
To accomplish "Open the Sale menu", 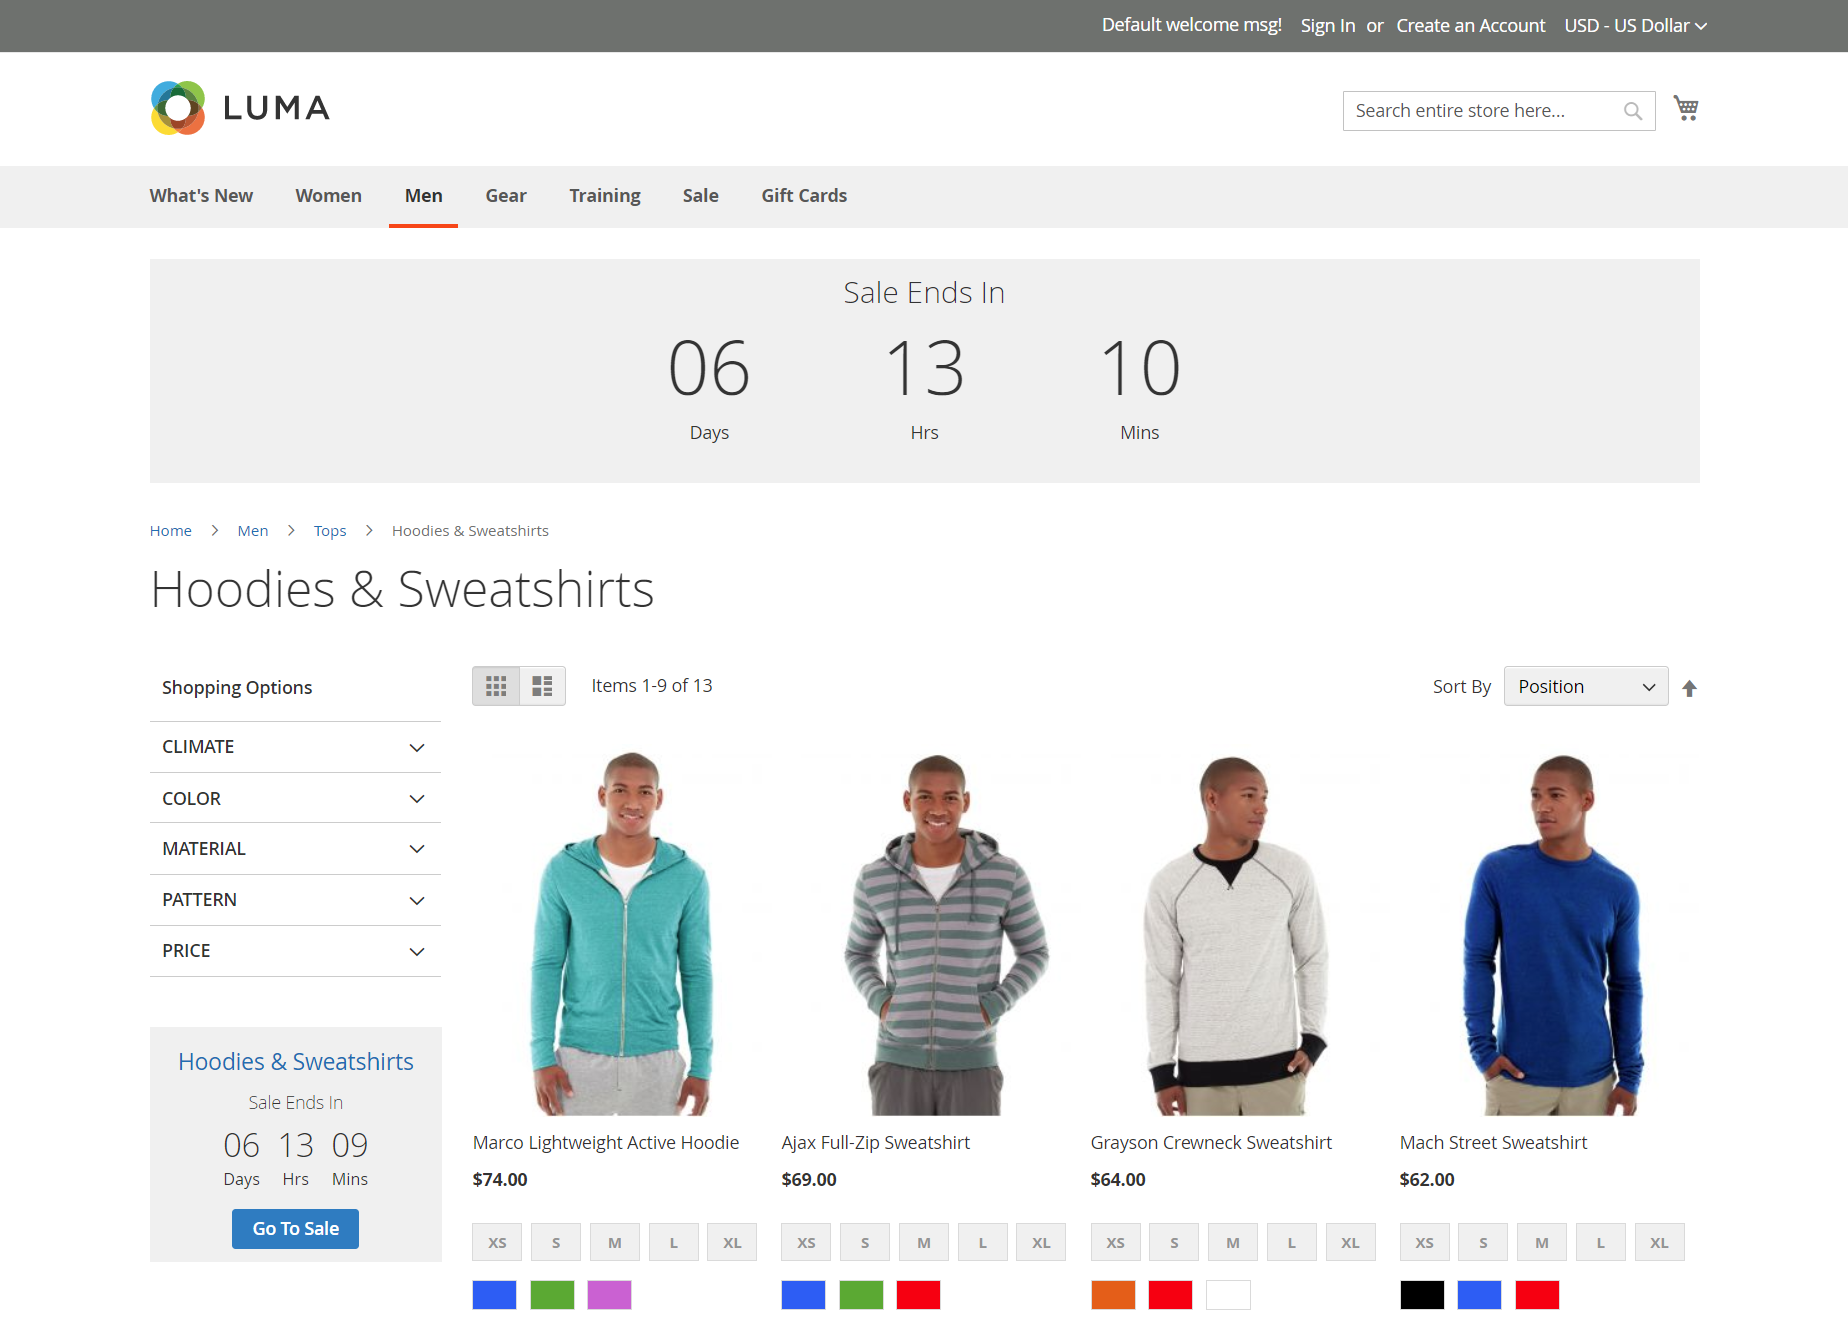I will coord(701,196).
